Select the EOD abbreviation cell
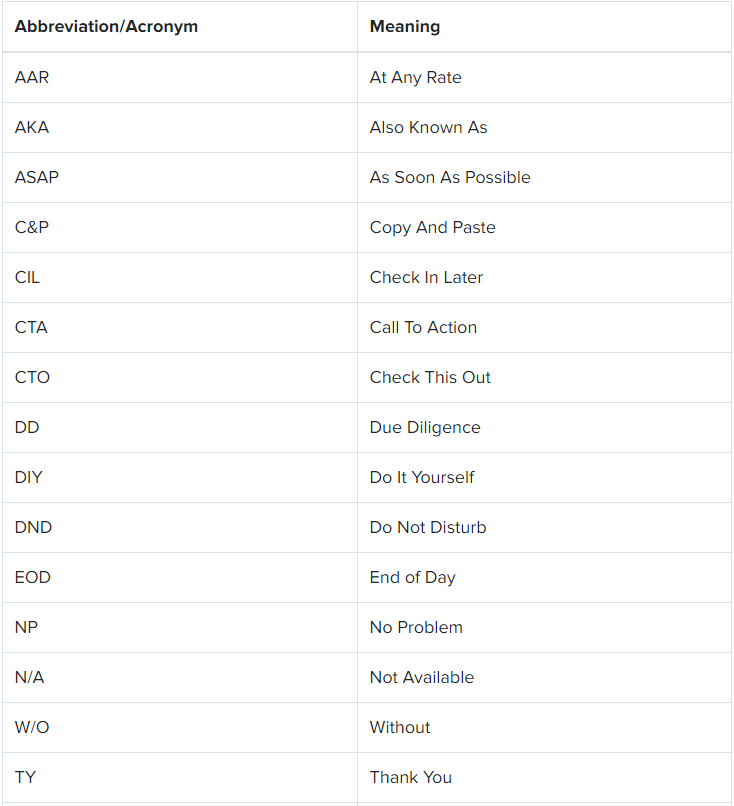Viewport: 734px width, 806px height. point(180,578)
